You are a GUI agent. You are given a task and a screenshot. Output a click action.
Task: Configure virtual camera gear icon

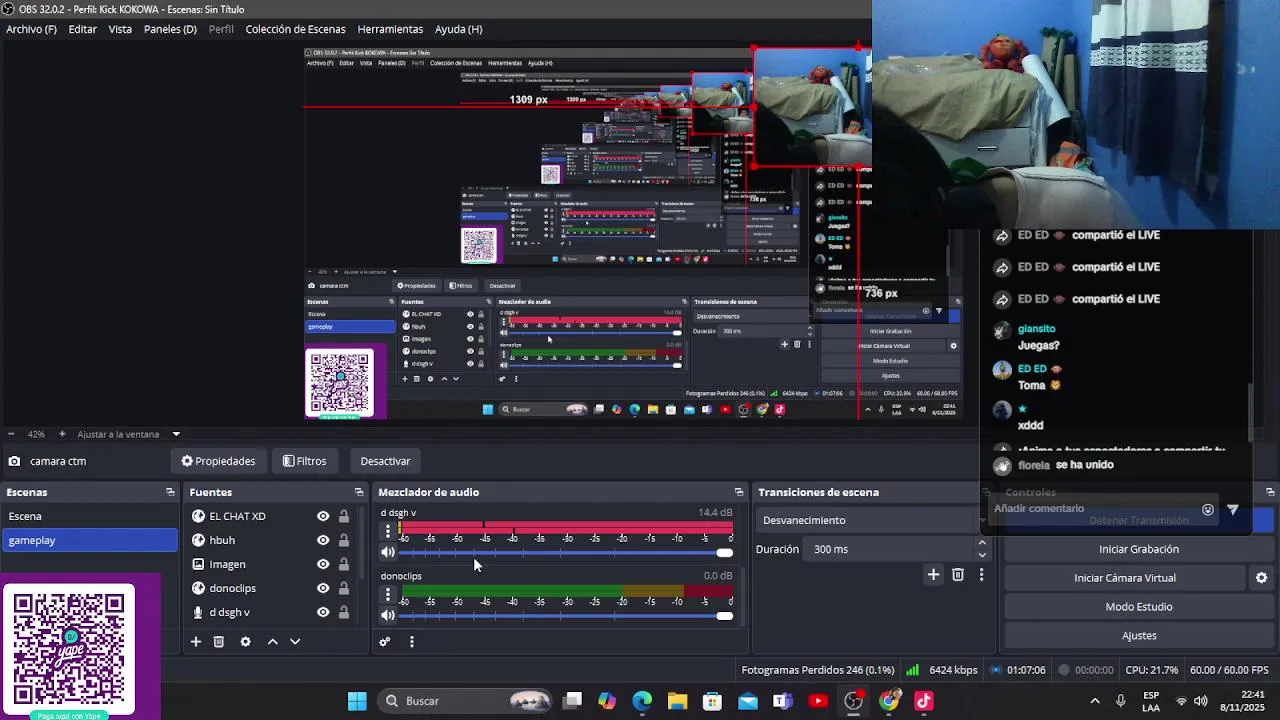point(1261,578)
